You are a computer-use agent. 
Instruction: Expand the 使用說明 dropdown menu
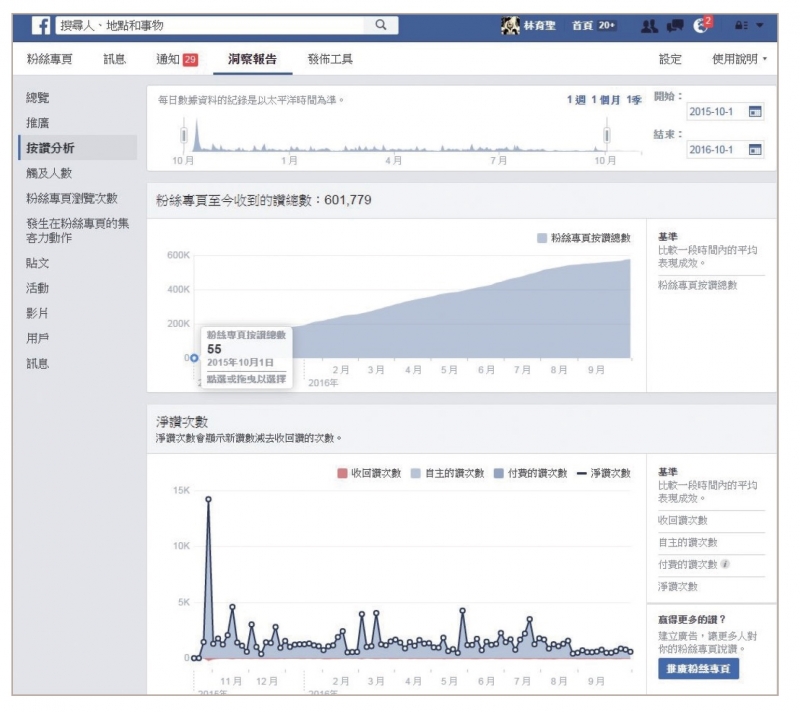tap(740, 60)
